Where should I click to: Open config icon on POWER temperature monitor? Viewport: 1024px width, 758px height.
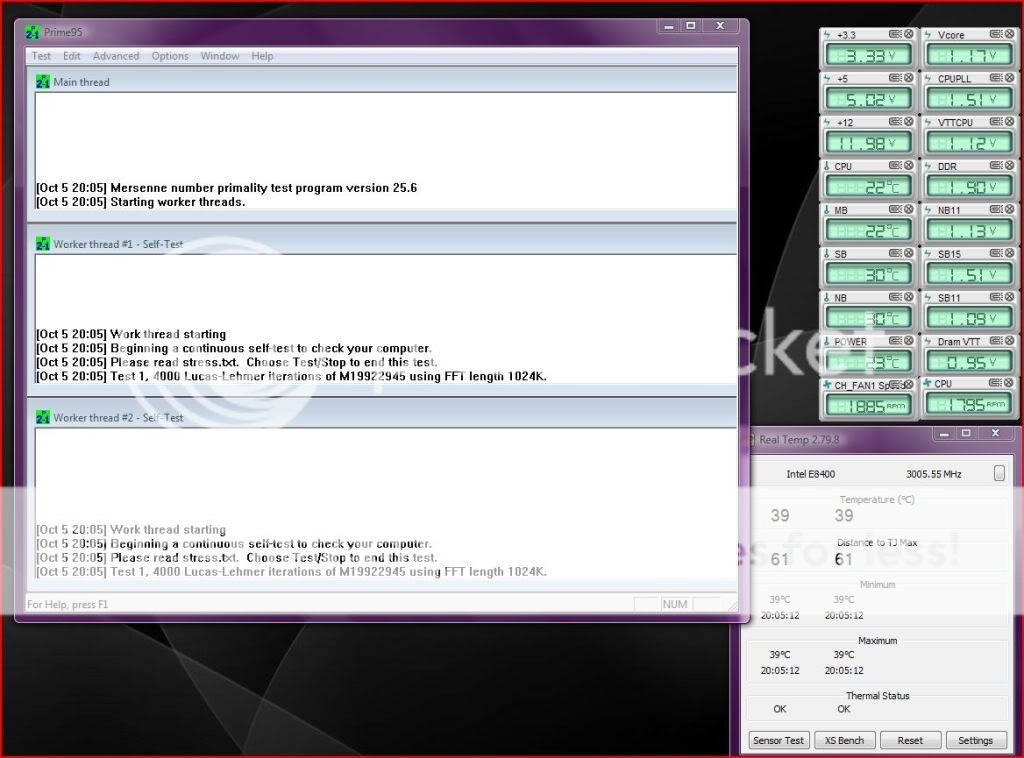895,340
